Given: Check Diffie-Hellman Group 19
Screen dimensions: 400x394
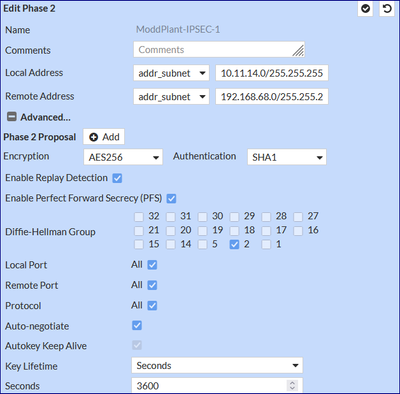Looking at the screenshot, I should tap(202, 231).
